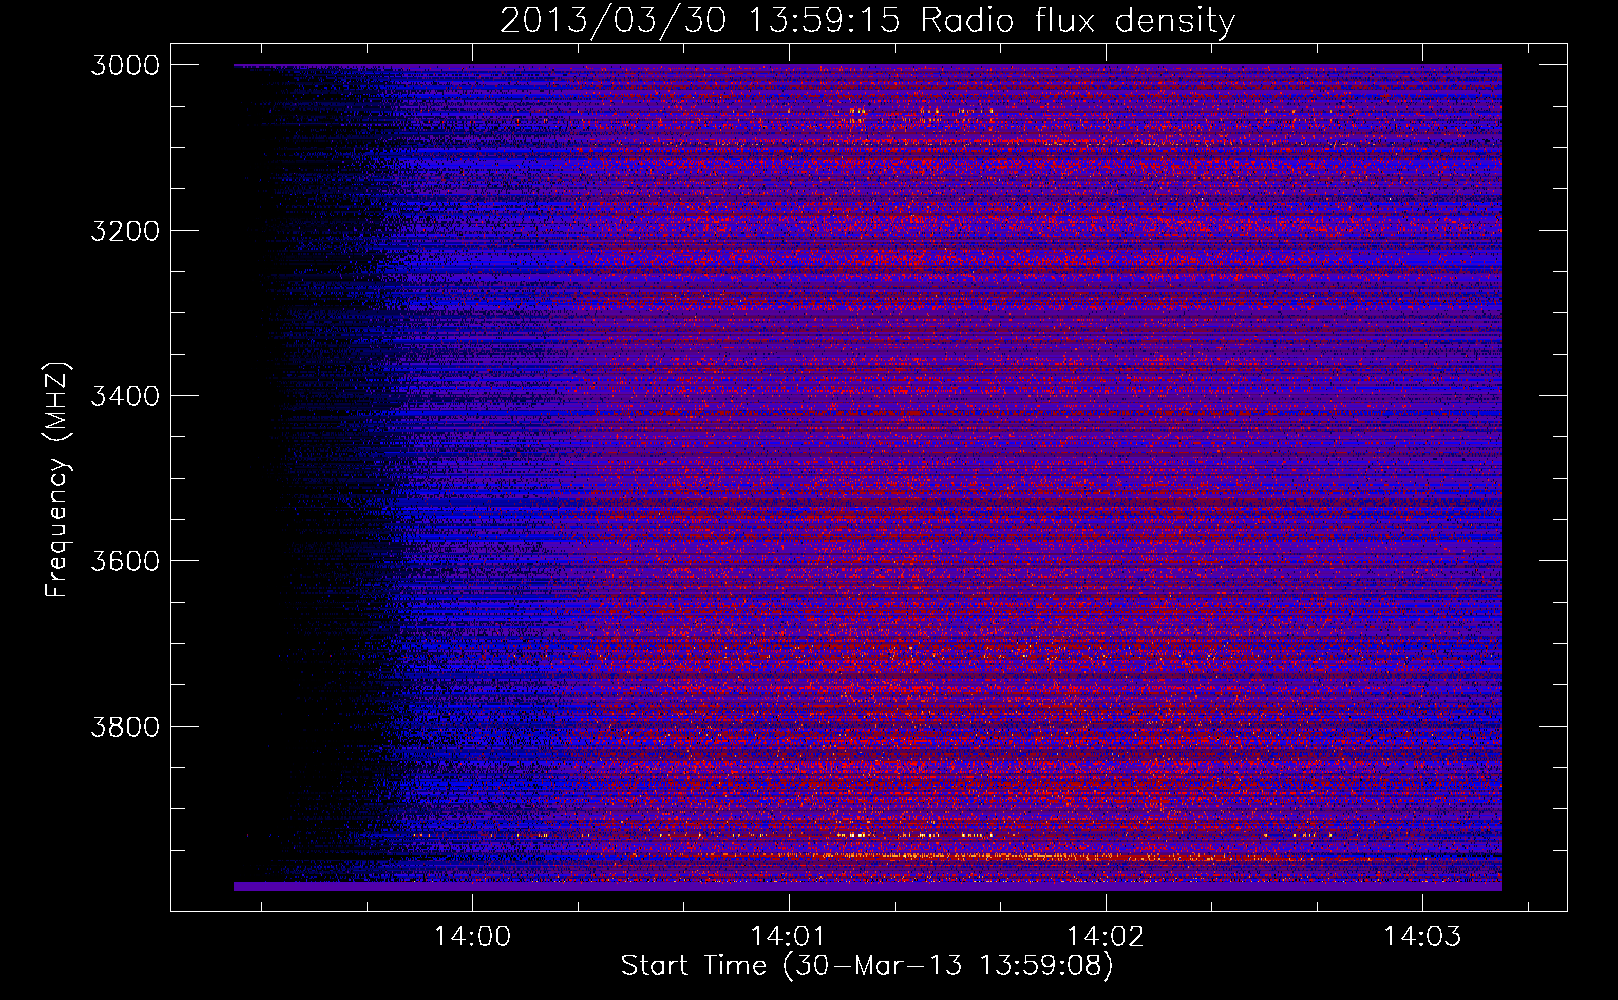This screenshot has width=1618, height=1000.
Task: Click the 3600 frequency axis label
Action: coord(125,561)
